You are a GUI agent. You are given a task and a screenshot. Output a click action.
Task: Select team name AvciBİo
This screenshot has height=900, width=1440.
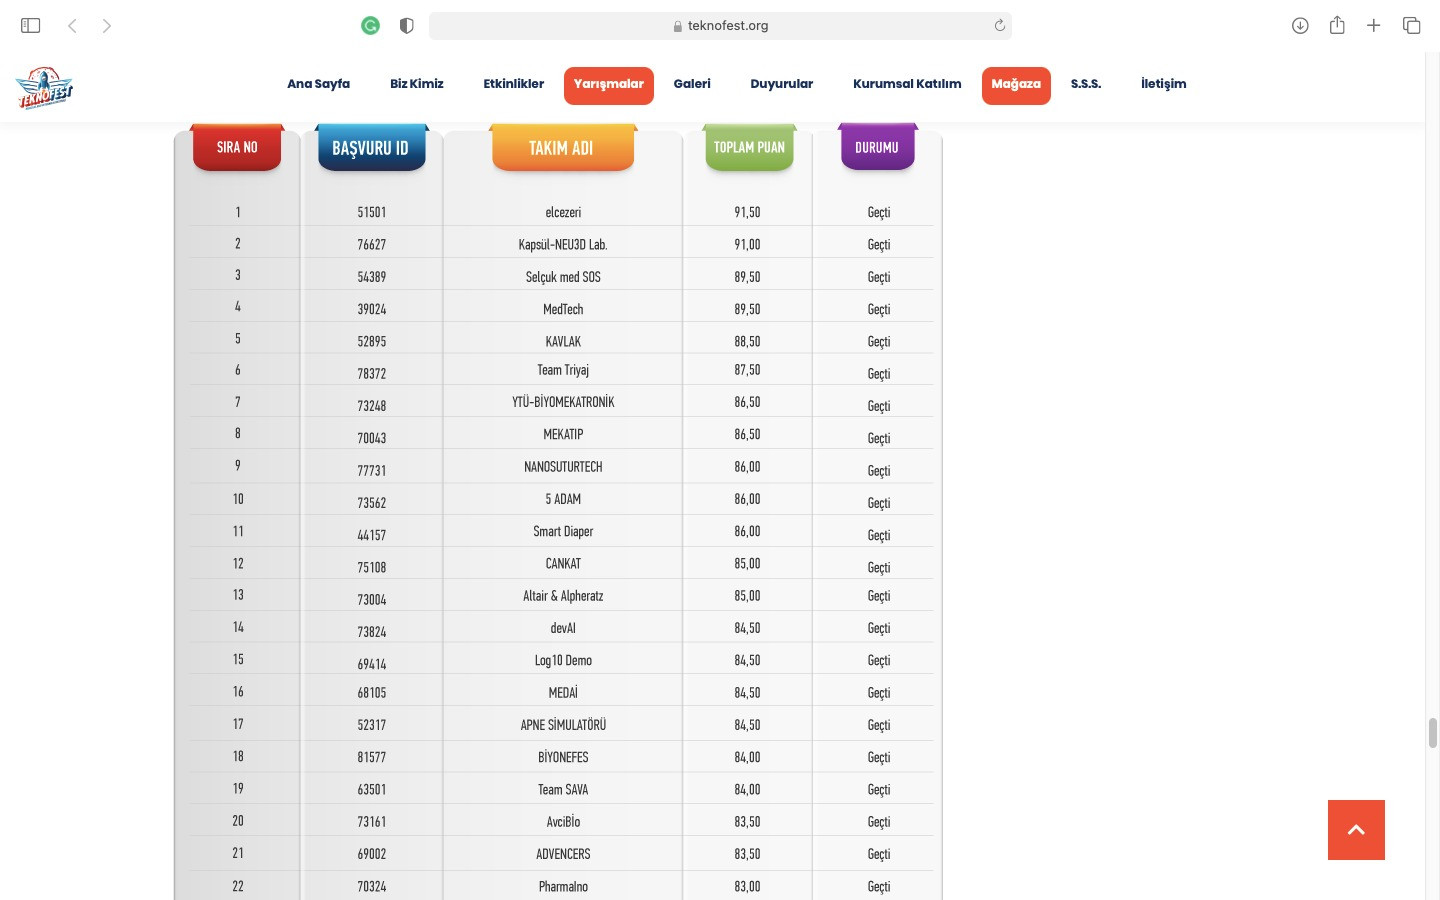(x=563, y=821)
